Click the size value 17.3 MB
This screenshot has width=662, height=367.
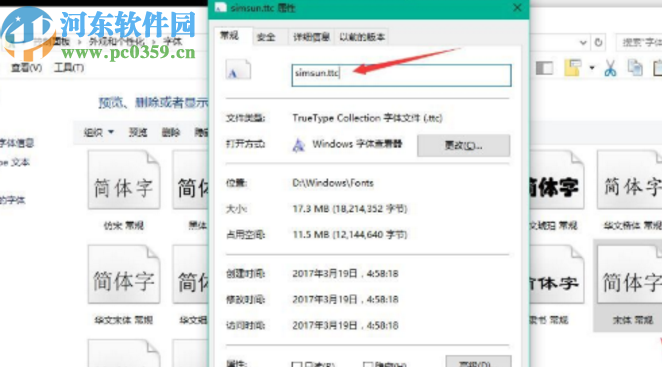pyautogui.click(x=350, y=209)
